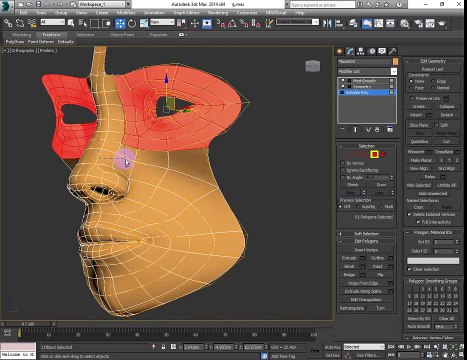This screenshot has height=360, width=467.
Task: Click the Select Object tool
Action: (71, 23)
